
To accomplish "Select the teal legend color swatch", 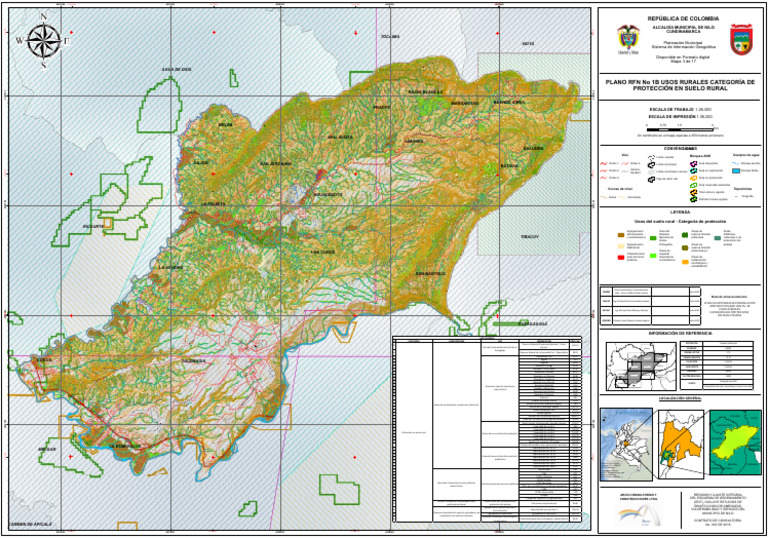I will 718,238.
